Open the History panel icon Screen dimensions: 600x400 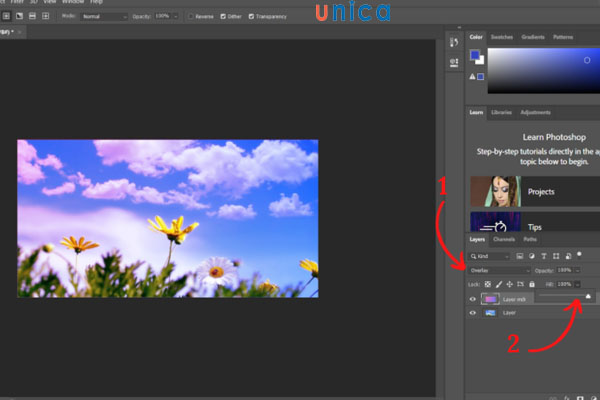453,41
